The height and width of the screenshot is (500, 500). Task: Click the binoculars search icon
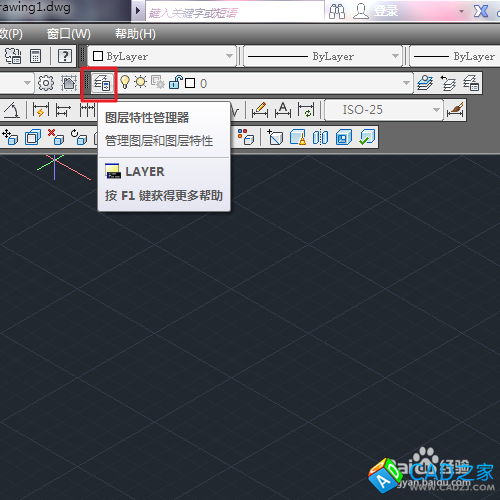(x=337, y=12)
